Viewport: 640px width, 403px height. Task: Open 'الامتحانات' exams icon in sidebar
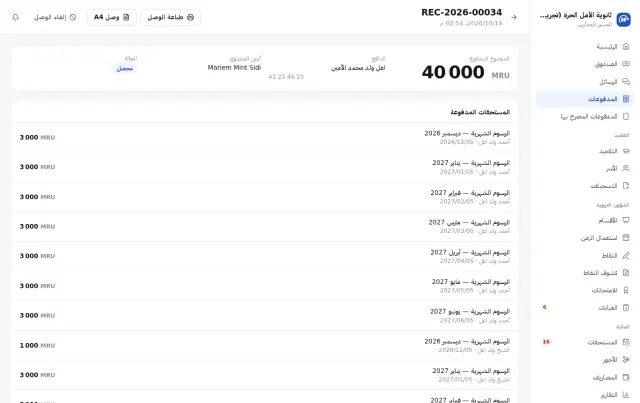(626, 290)
